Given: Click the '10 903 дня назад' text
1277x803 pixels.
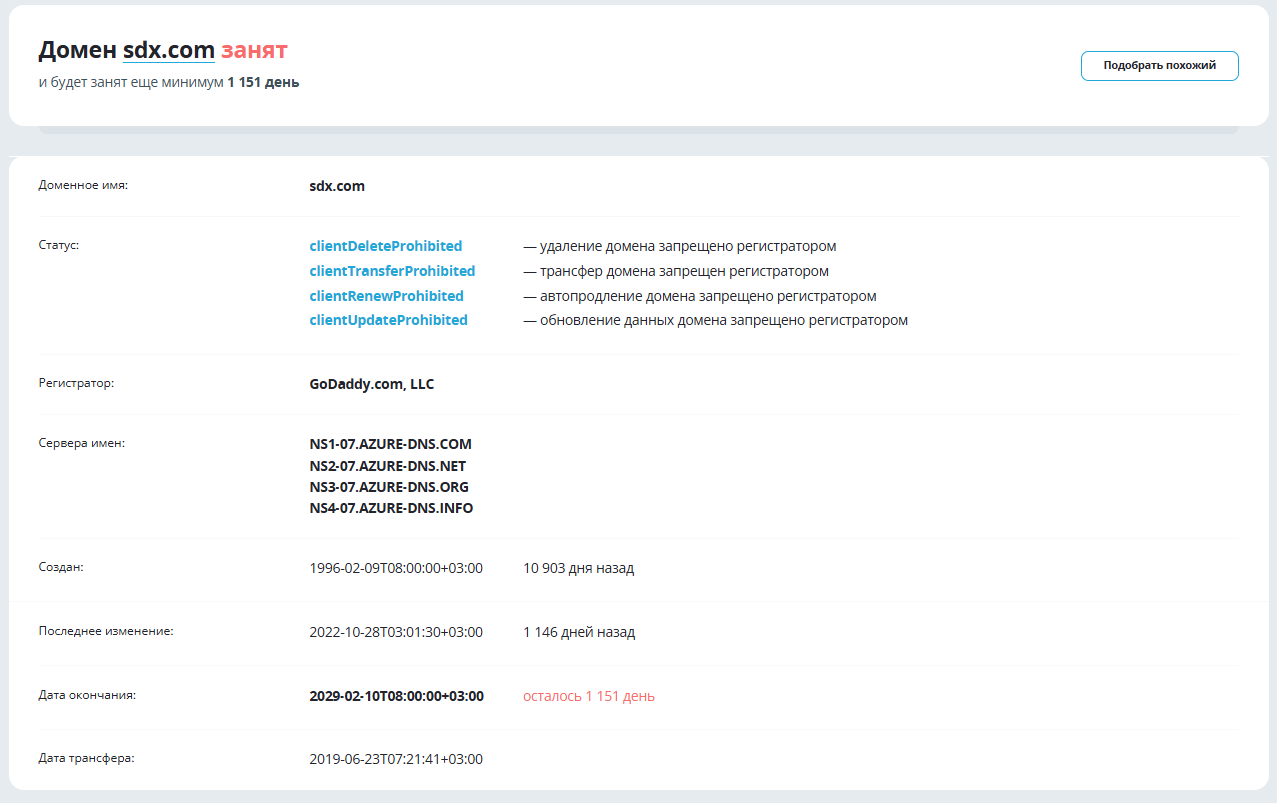Looking at the screenshot, I should coord(579,569).
